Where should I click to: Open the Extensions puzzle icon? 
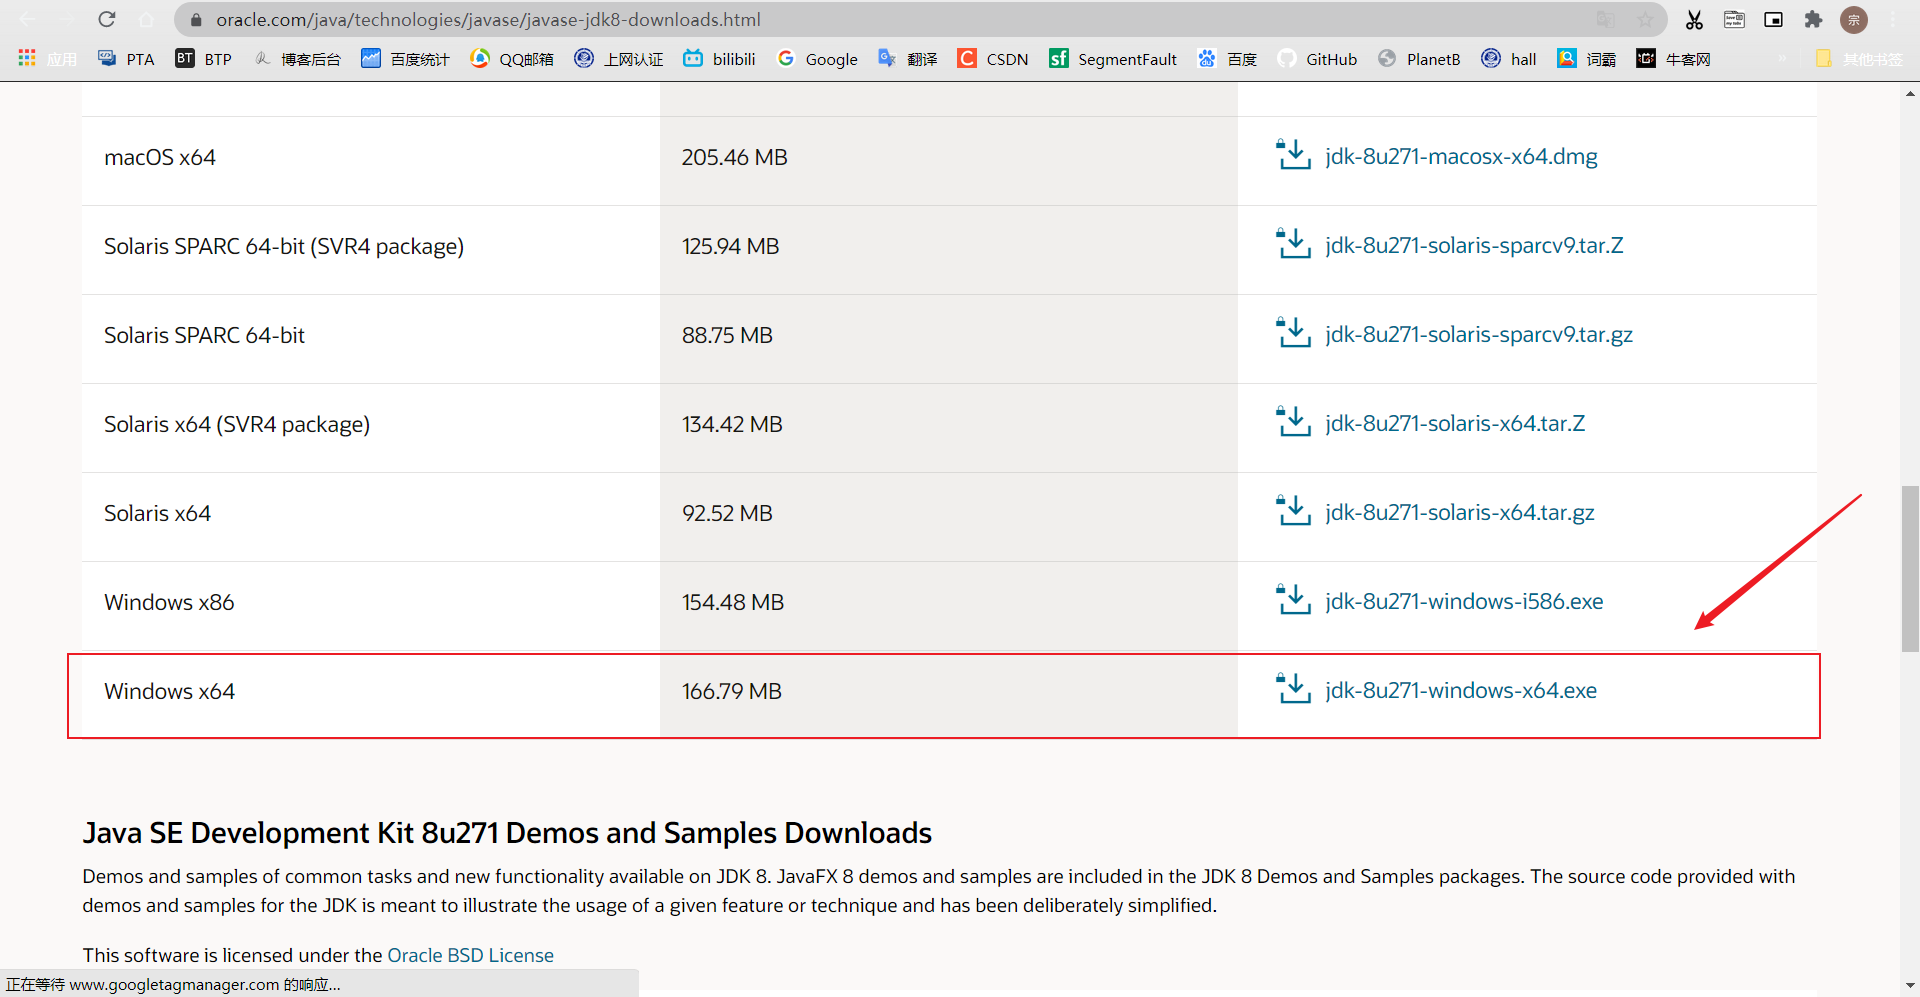tap(1813, 19)
